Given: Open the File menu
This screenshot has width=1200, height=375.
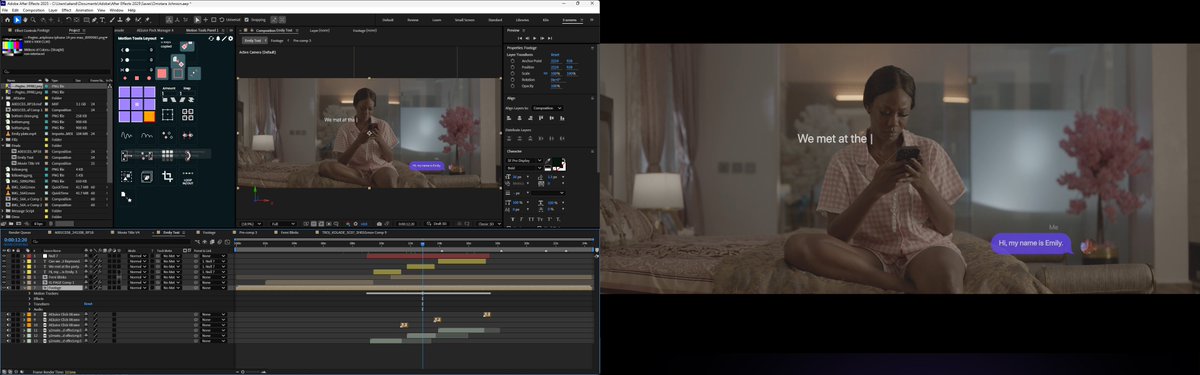Looking at the screenshot, I should pos(5,10).
